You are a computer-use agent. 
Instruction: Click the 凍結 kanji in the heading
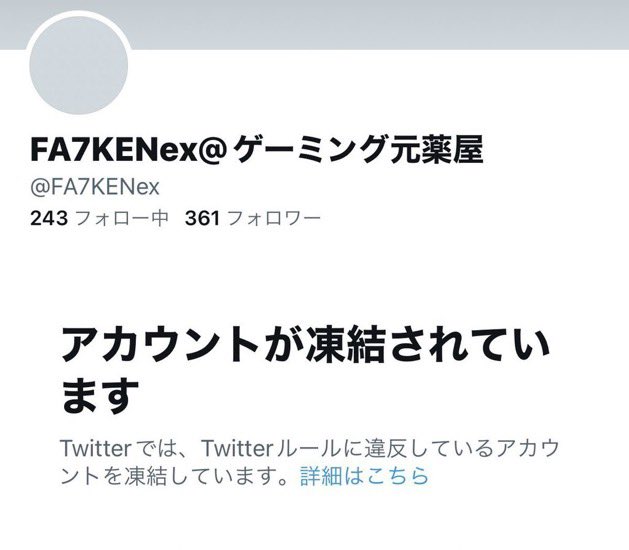pyautogui.click(x=345, y=345)
